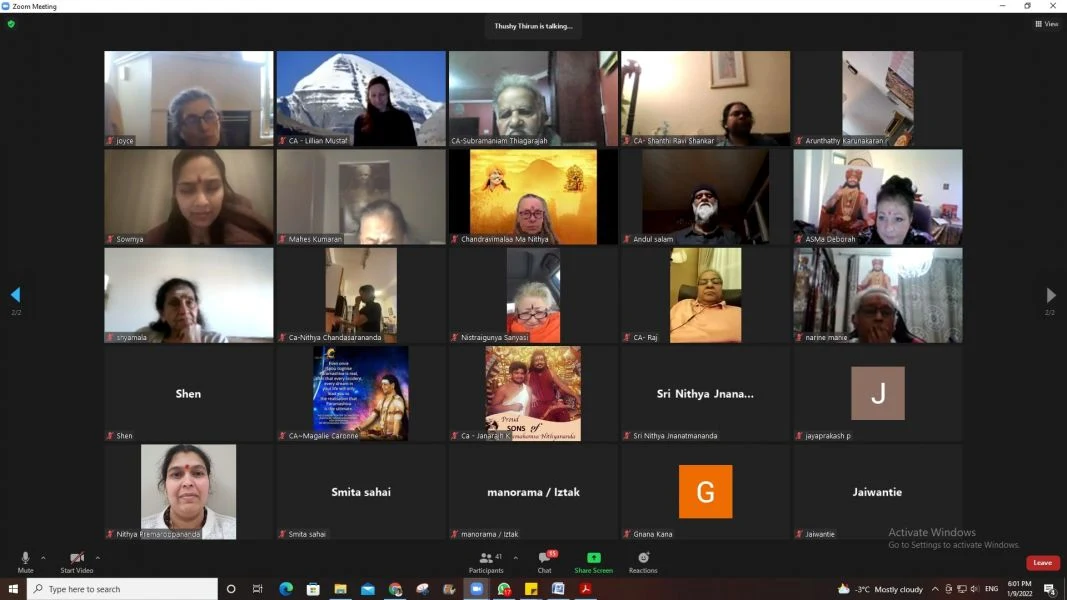Select the Chandravimalaa Ma Nithya video tile
The width and height of the screenshot is (1067, 600).
click(534, 197)
